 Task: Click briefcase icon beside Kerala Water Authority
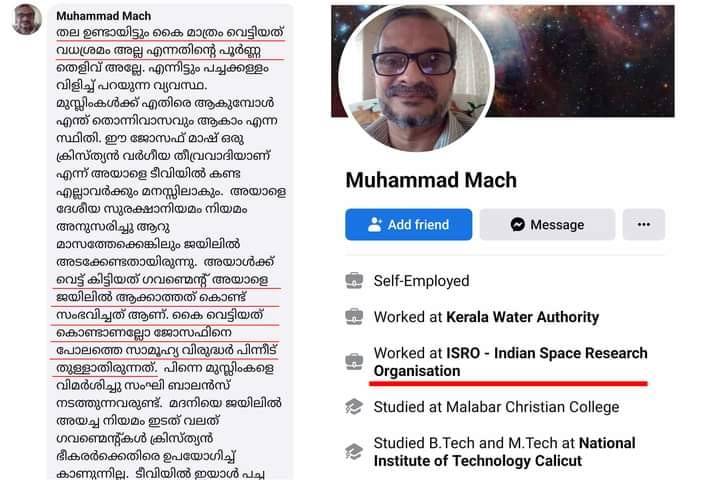354,317
